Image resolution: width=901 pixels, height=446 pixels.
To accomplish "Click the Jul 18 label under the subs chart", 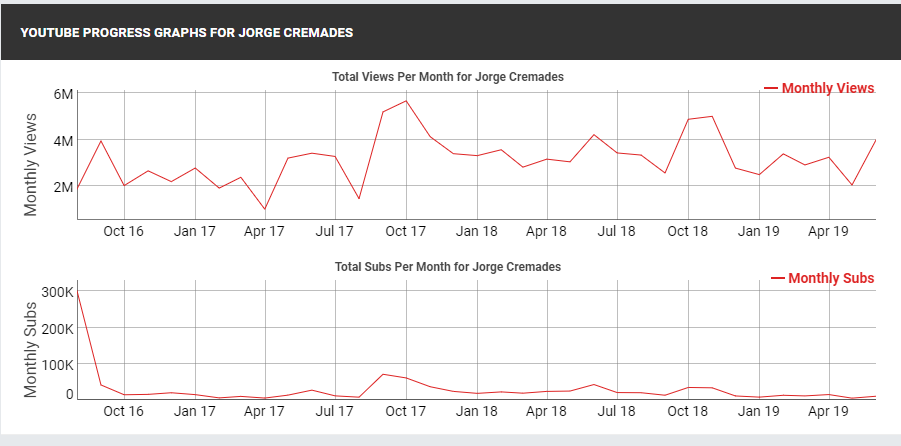I will coord(617,410).
